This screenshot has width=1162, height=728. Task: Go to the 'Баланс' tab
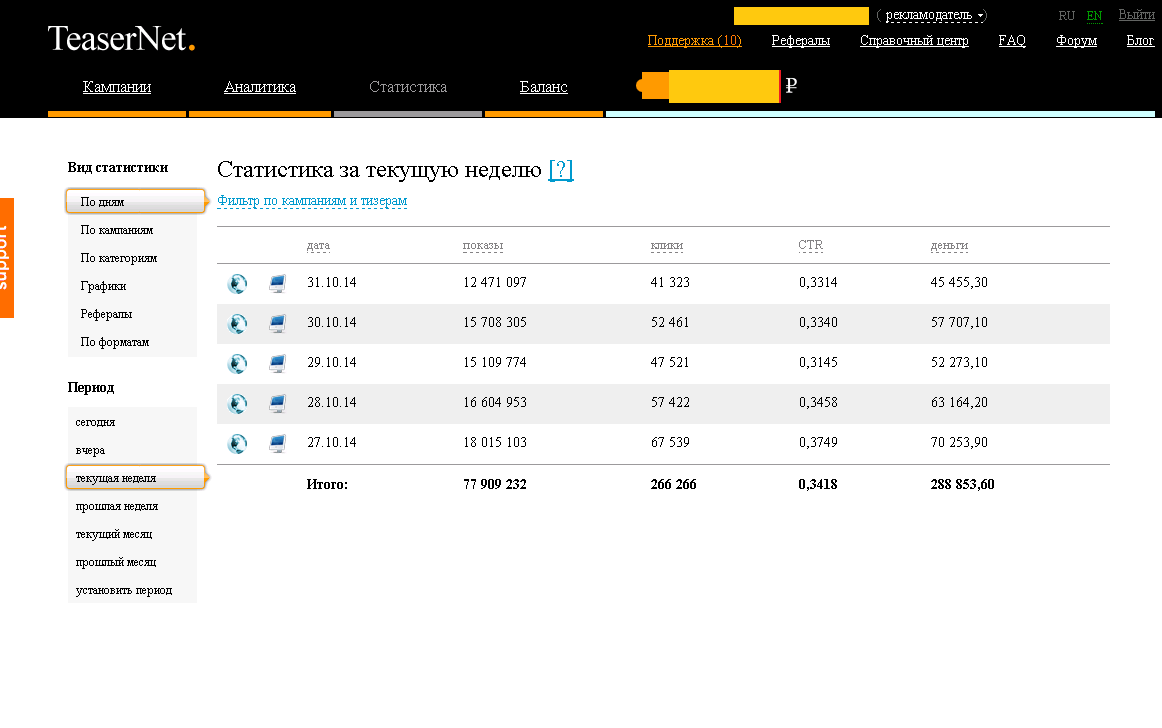pos(543,87)
